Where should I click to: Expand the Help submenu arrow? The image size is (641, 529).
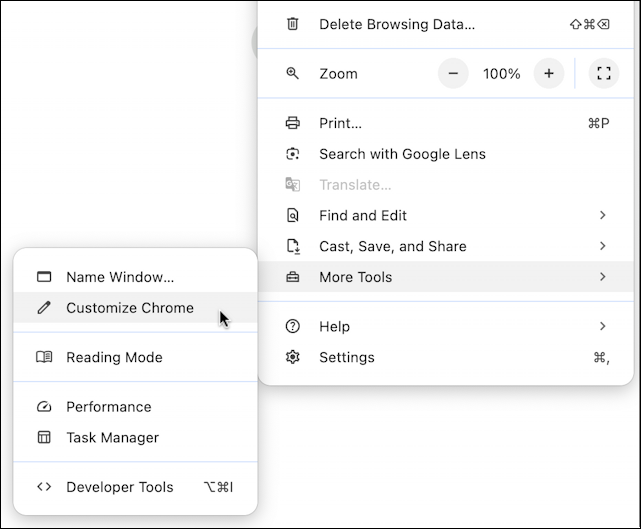point(602,326)
